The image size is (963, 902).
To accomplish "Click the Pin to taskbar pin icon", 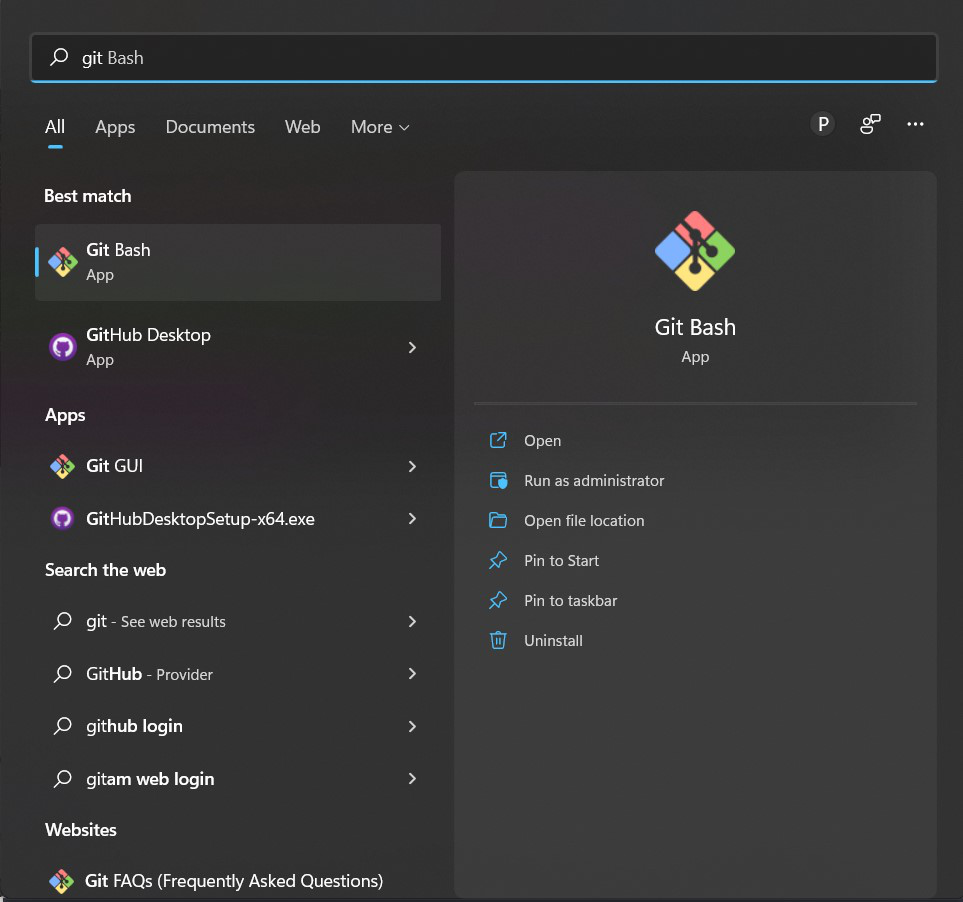I will pos(498,600).
